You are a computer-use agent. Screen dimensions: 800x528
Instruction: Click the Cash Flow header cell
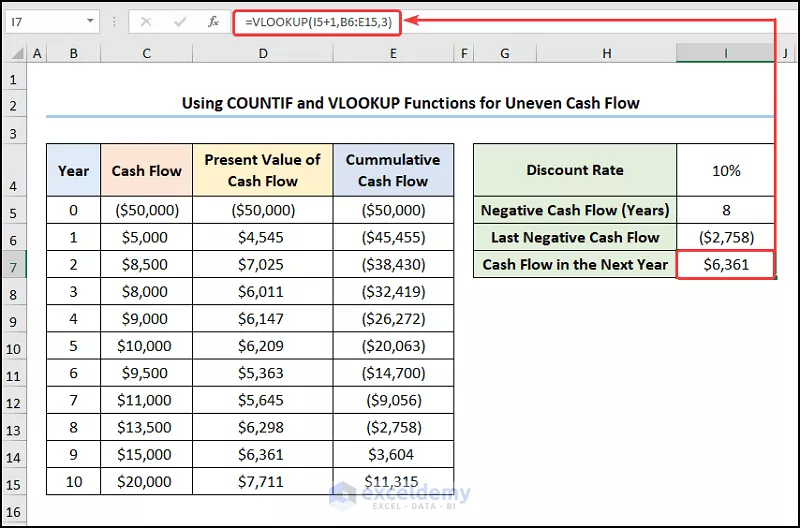click(x=146, y=170)
